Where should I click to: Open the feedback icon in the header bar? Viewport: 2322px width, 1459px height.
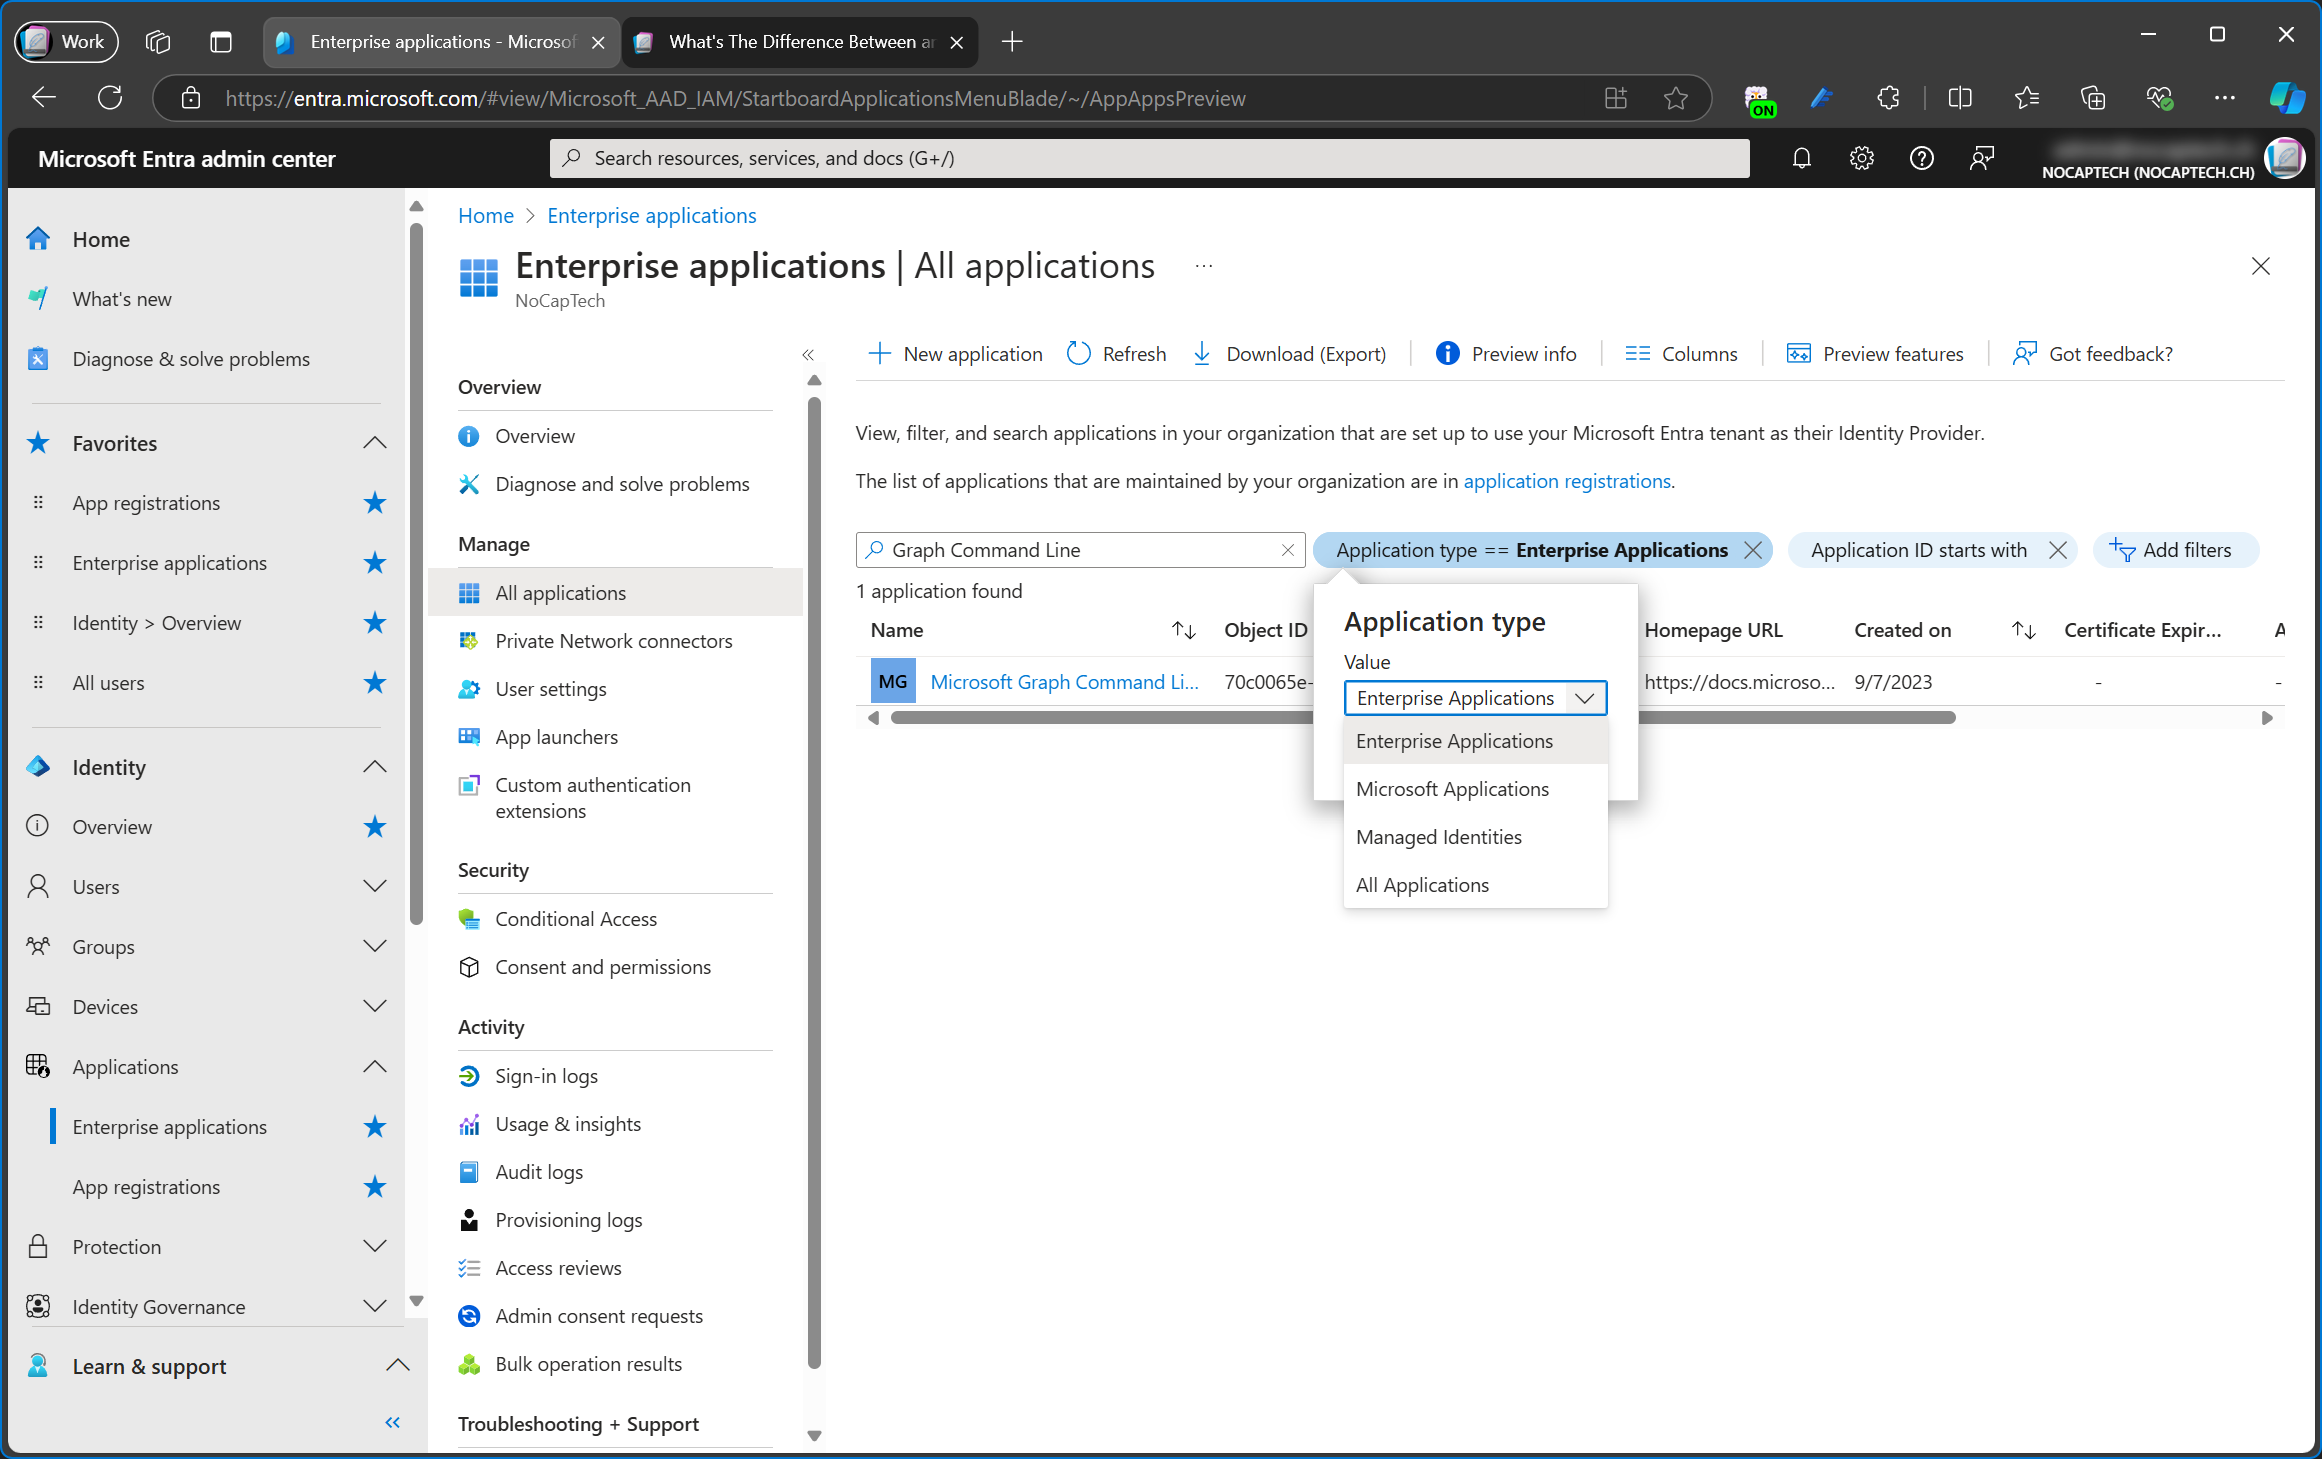[1981, 158]
